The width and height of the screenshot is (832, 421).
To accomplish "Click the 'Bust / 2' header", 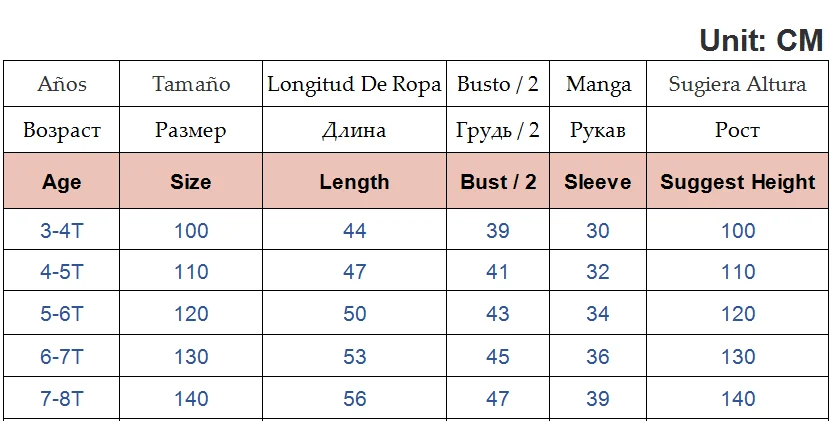I will tap(498, 182).
